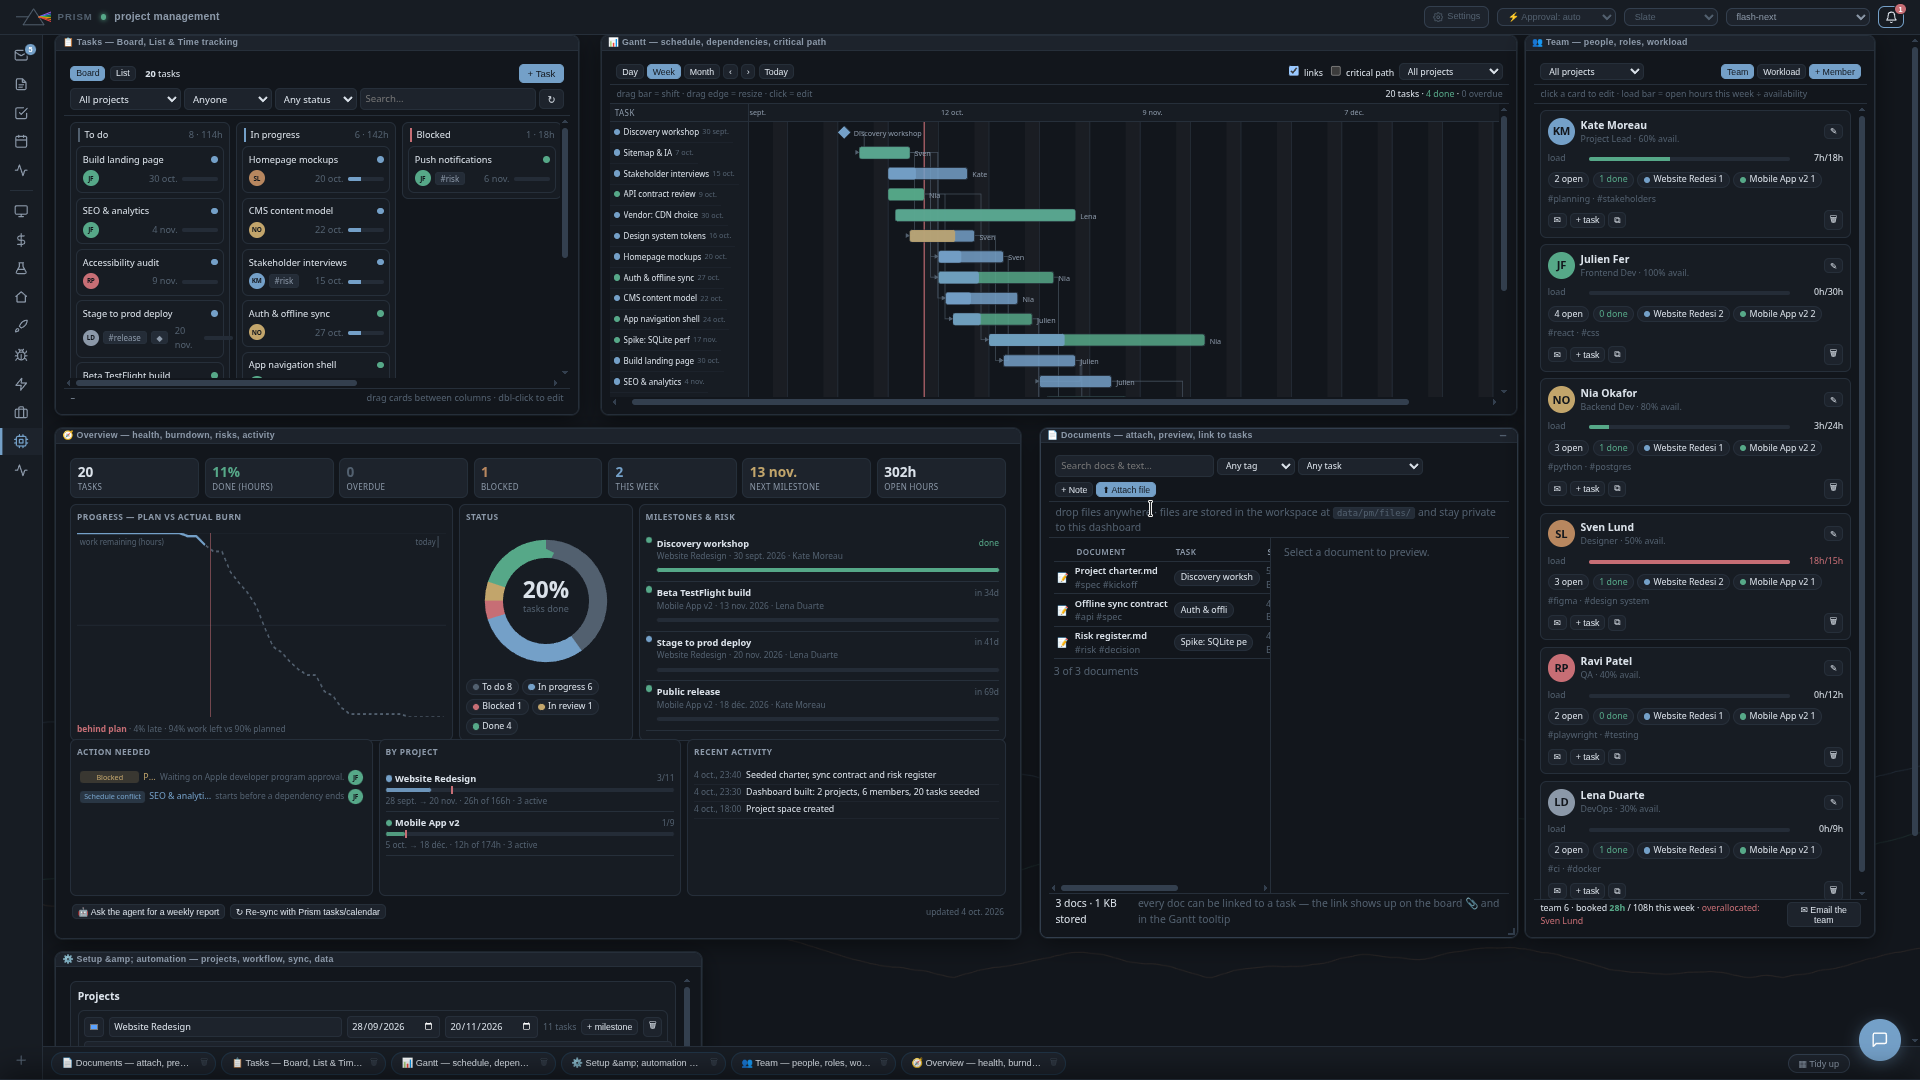Toggle the links checkbox in Gantt
This screenshot has height=1080, width=1920.
point(1294,71)
